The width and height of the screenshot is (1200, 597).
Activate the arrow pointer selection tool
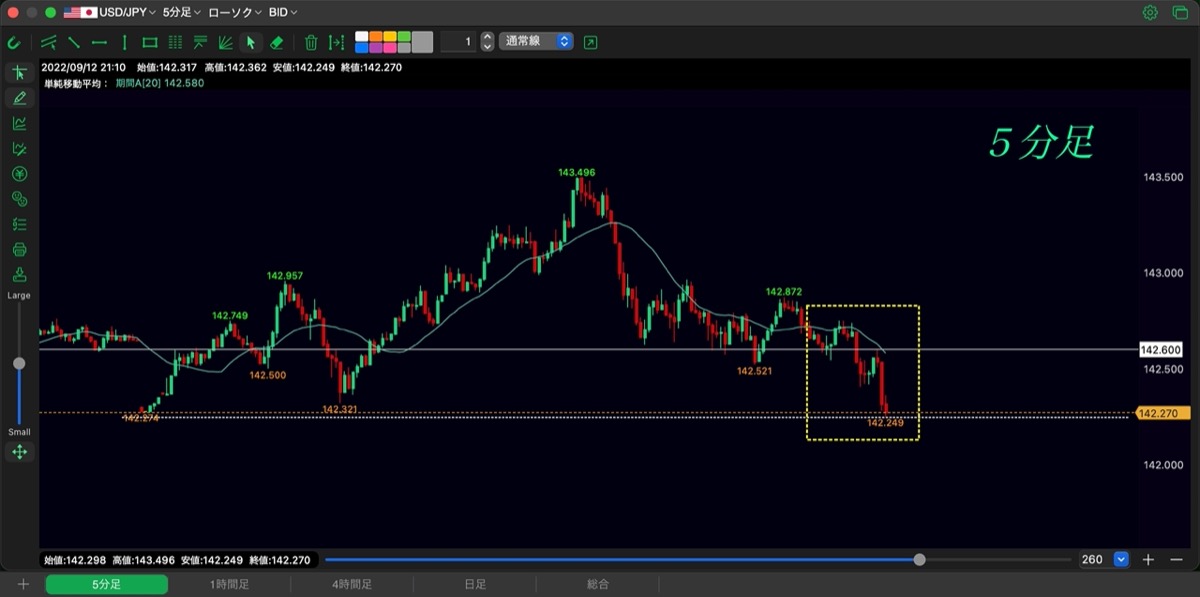pyautogui.click(x=251, y=42)
